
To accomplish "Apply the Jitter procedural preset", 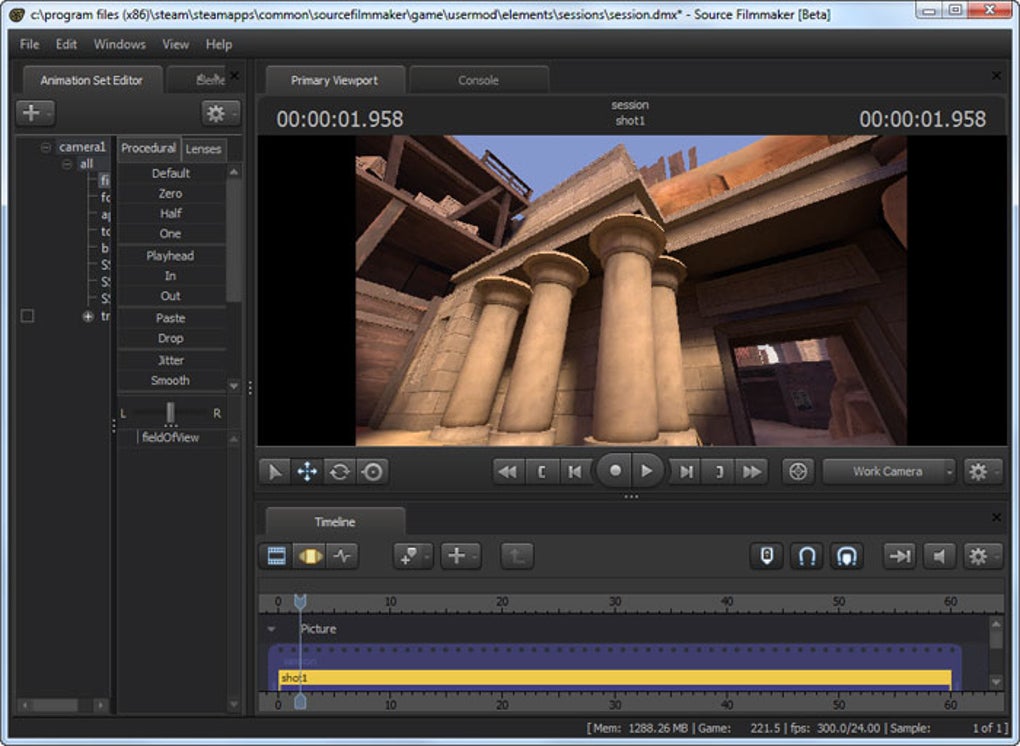I will pos(170,360).
